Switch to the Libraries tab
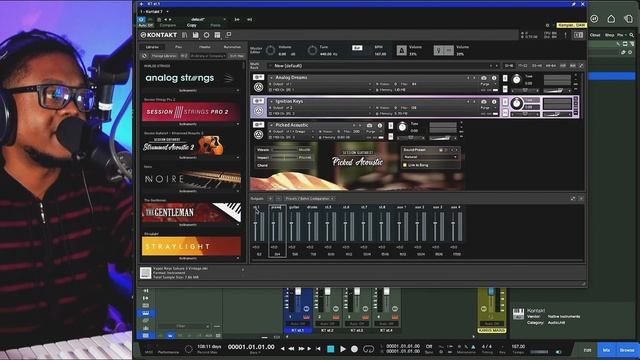 pyautogui.click(x=153, y=47)
